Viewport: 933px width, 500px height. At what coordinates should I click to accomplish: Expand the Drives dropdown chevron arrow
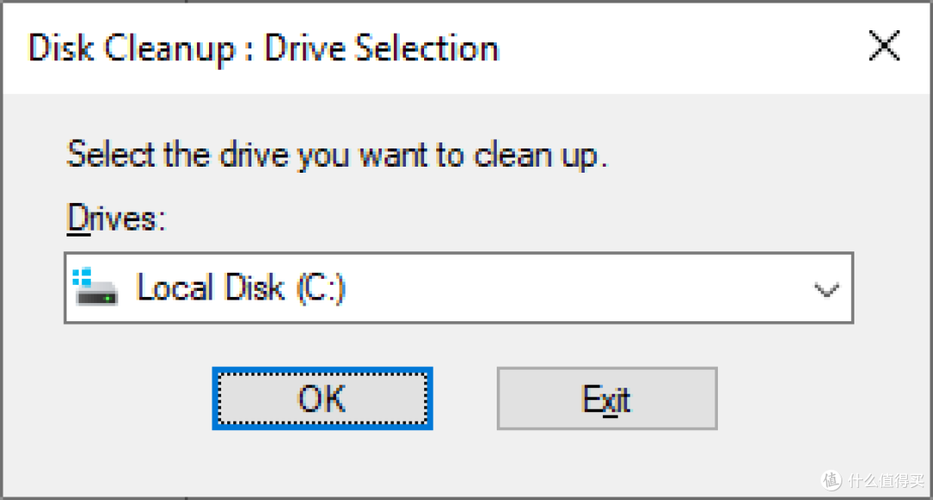click(826, 290)
